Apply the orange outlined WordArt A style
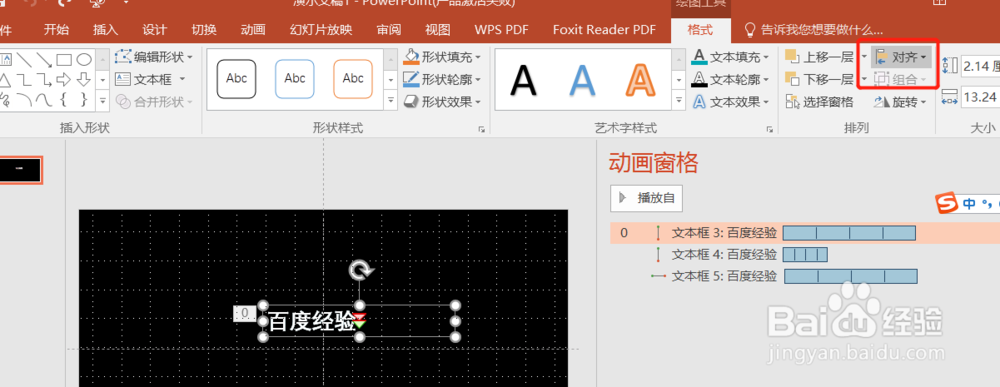This screenshot has height=387, width=1000. [640, 80]
